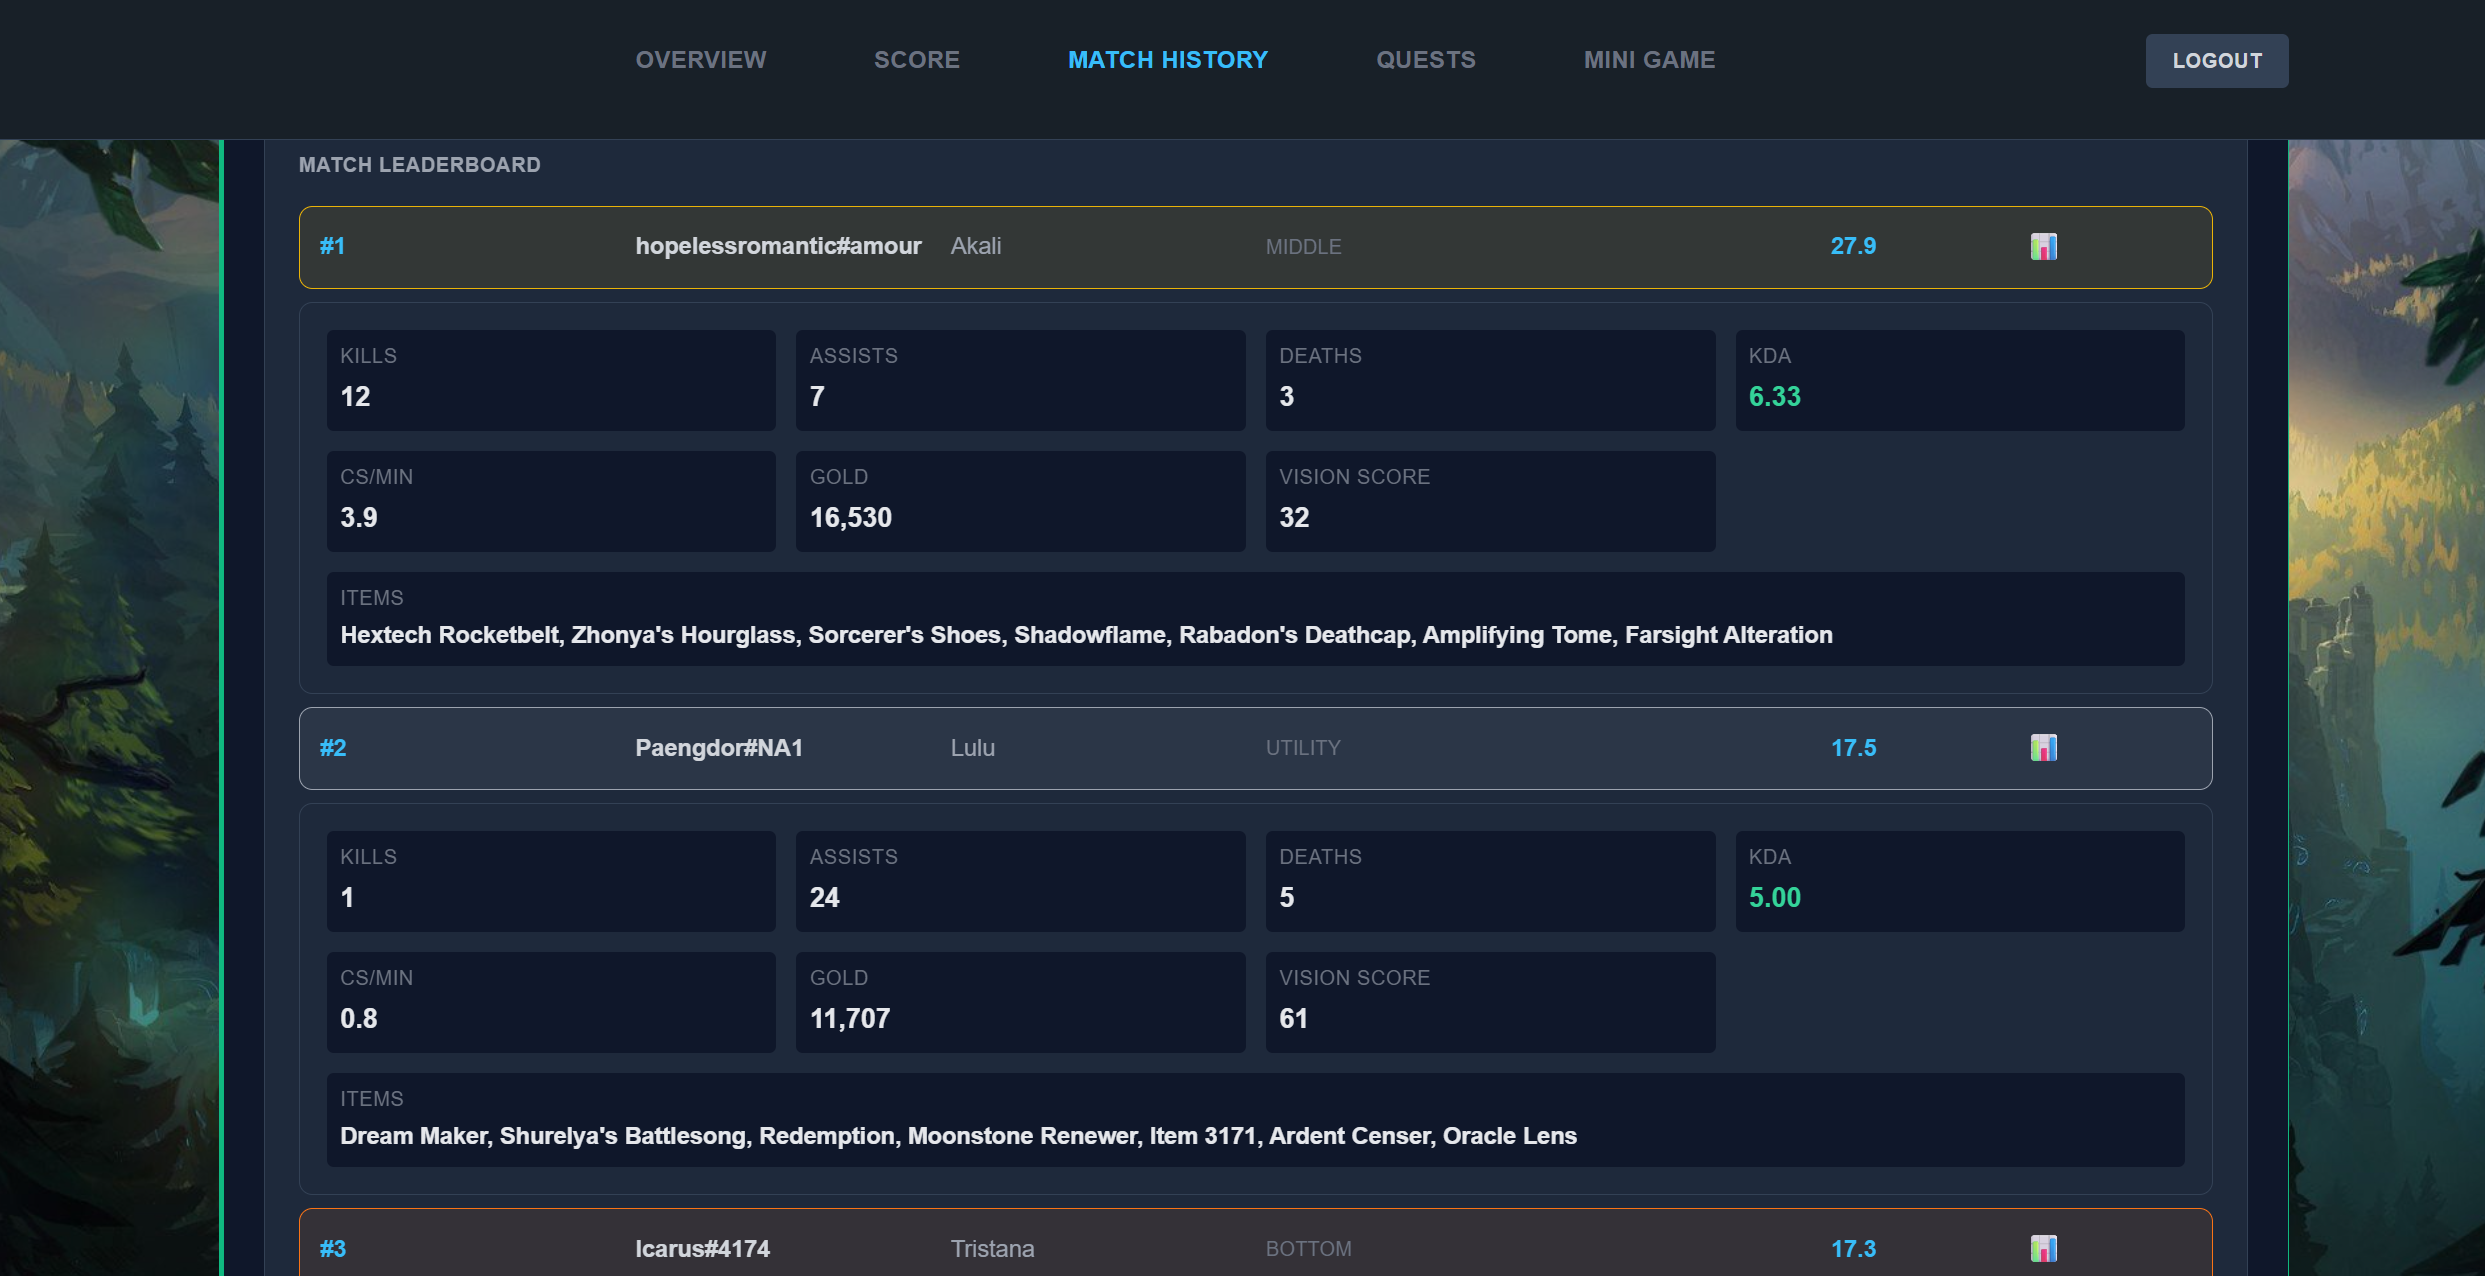Viewport: 2485px width, 1276px height.
Task: Click the Vision Score 61 stat card
Action: coord(1489,1002)
